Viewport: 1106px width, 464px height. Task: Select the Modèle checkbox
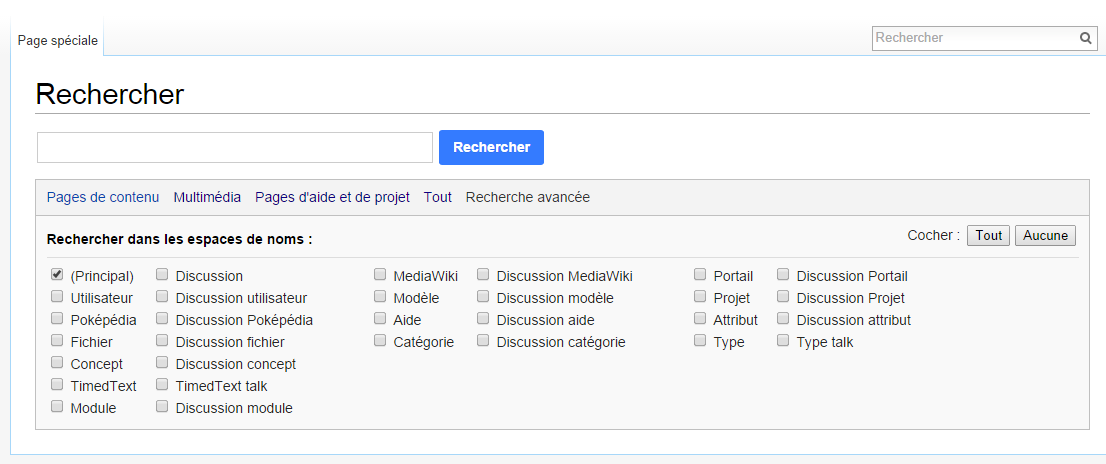pos(380,296)
